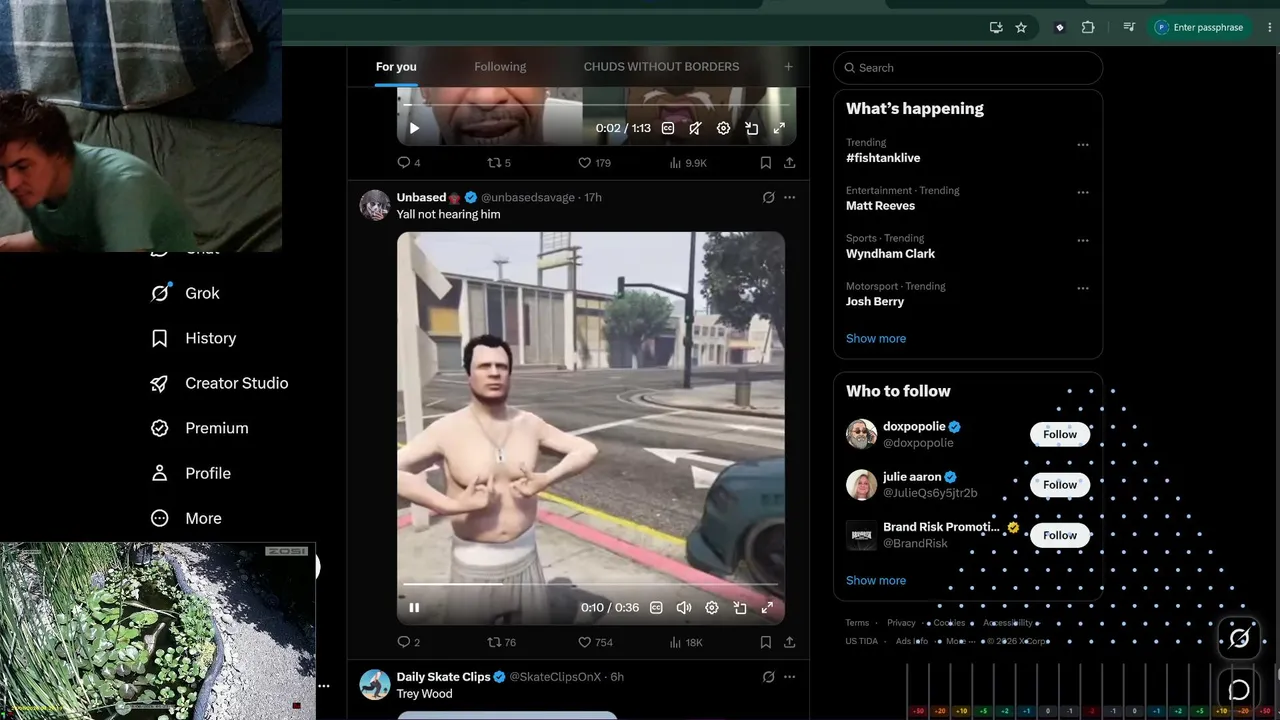This screenshot has width=1280, height=720.
Task: Open the floating messages chat button
Action: coord(1239,690)
